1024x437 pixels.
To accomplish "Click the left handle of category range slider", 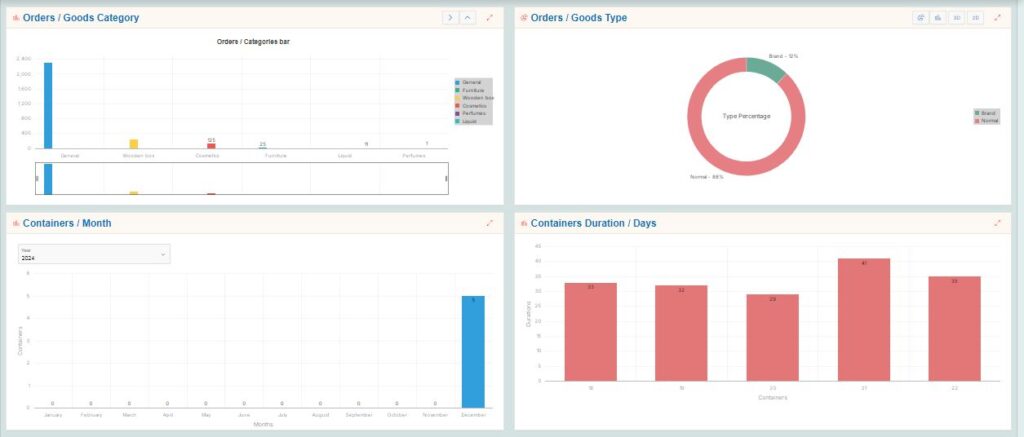I will click(37, 178).
